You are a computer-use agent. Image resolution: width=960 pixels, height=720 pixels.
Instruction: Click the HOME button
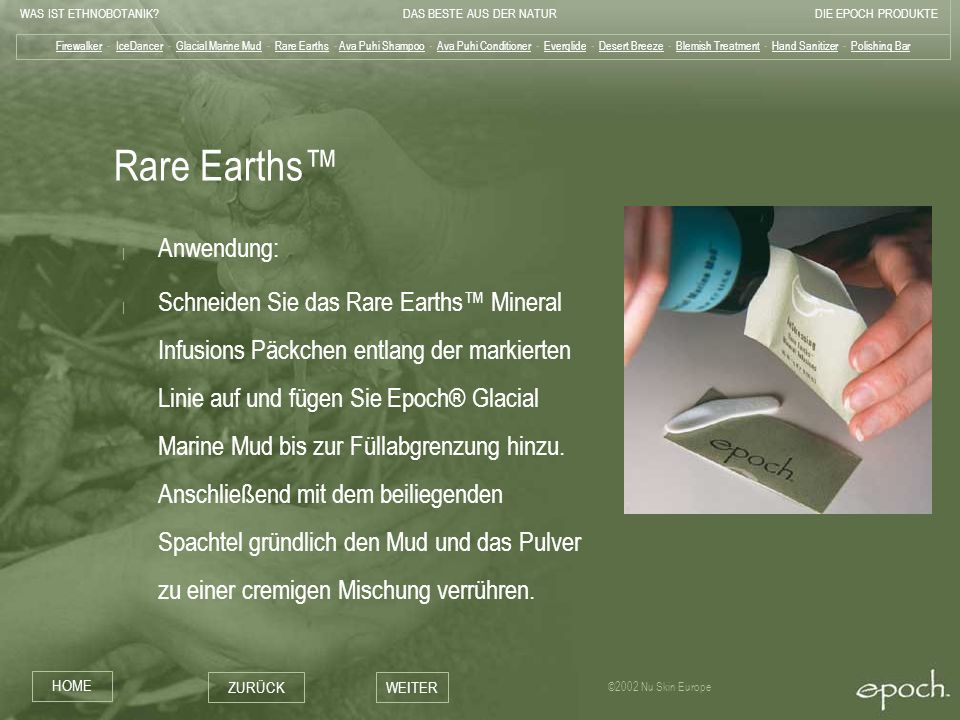tap(72, 686)
